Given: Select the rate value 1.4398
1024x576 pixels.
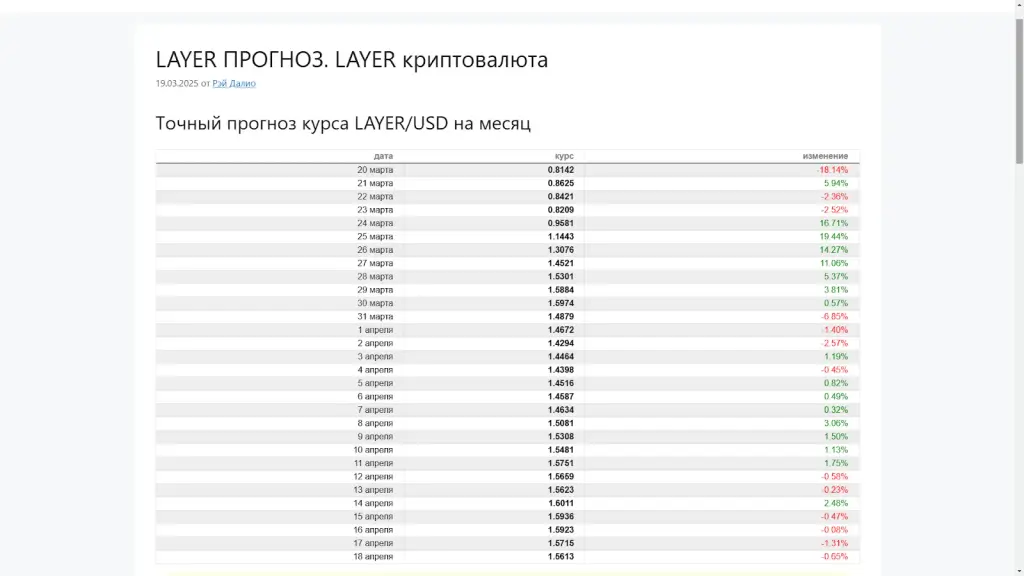Looking at the screenshot, I should point(561,370).
